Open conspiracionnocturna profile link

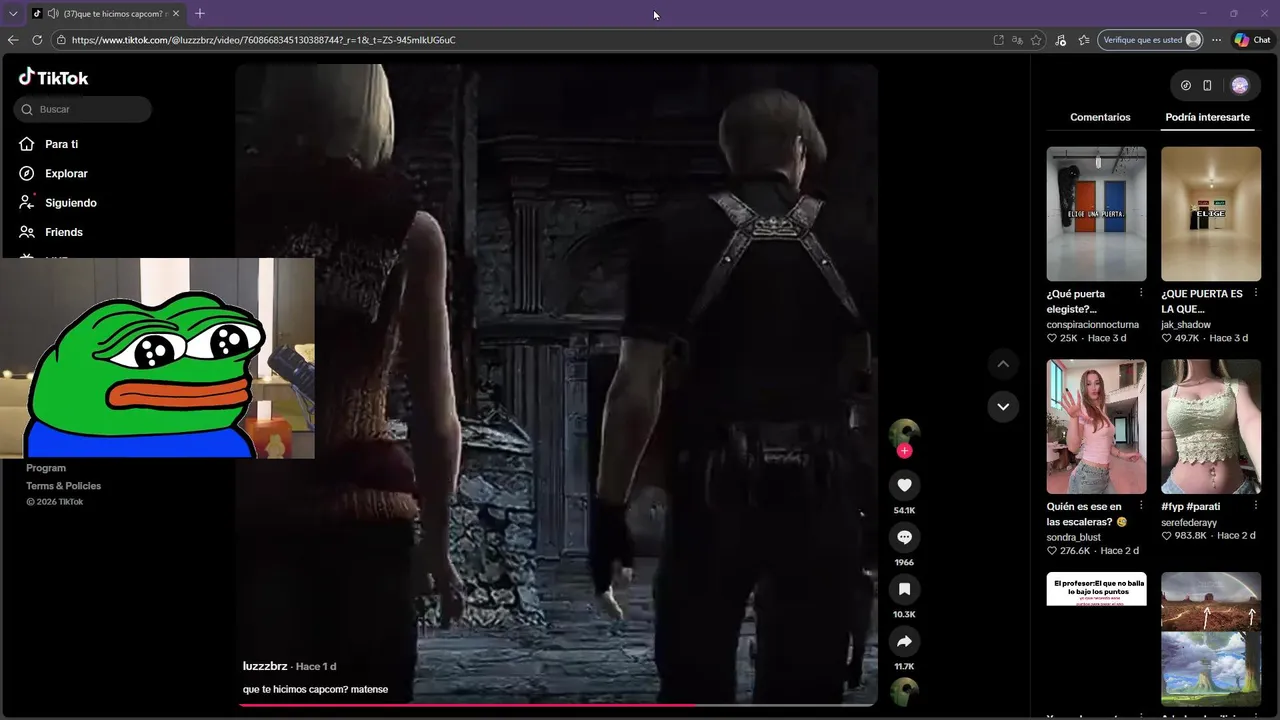click(1092, 325)
